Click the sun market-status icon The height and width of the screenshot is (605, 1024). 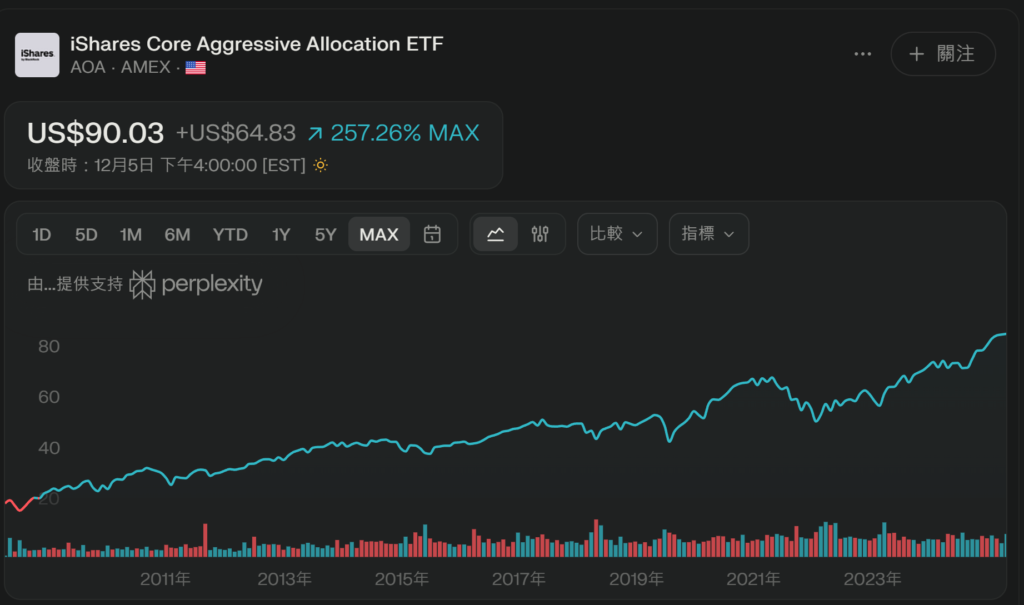click(x=320, y=165)
